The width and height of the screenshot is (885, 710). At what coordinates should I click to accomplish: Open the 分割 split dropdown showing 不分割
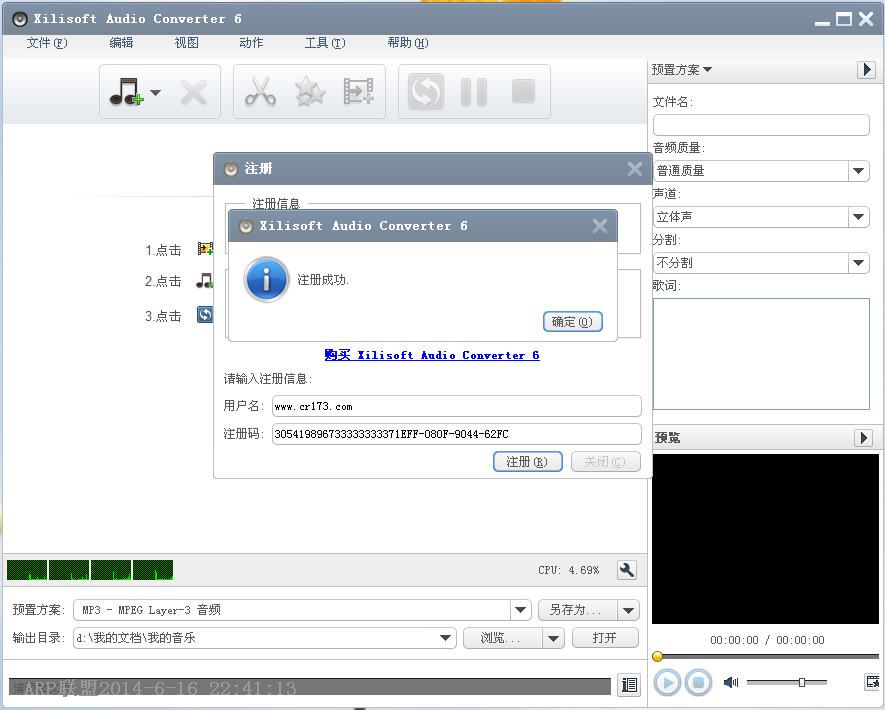point(859,262)
